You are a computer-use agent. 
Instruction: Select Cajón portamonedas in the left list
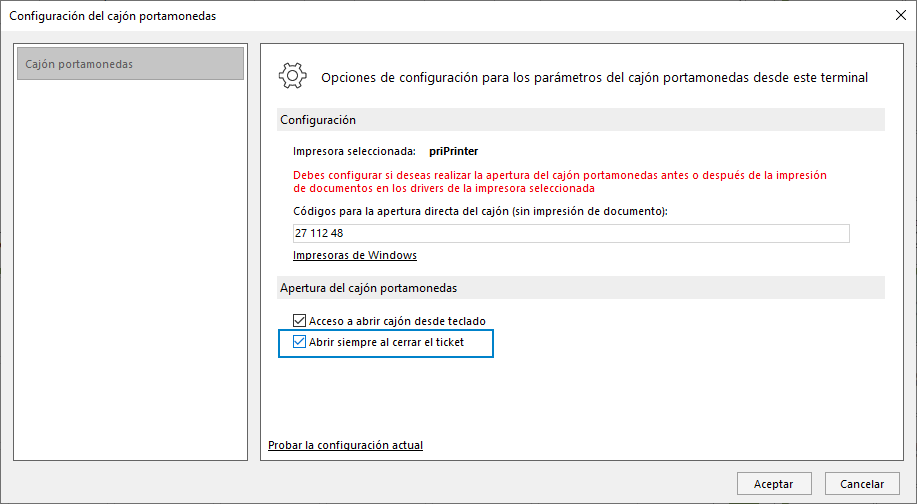(x=130, y=64)
